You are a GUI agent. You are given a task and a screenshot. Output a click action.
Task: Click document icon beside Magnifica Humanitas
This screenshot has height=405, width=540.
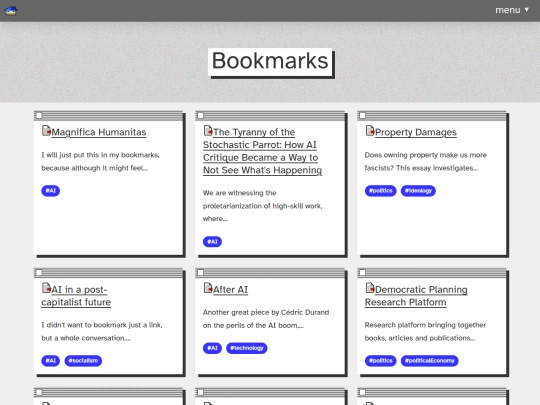point(46,131)
